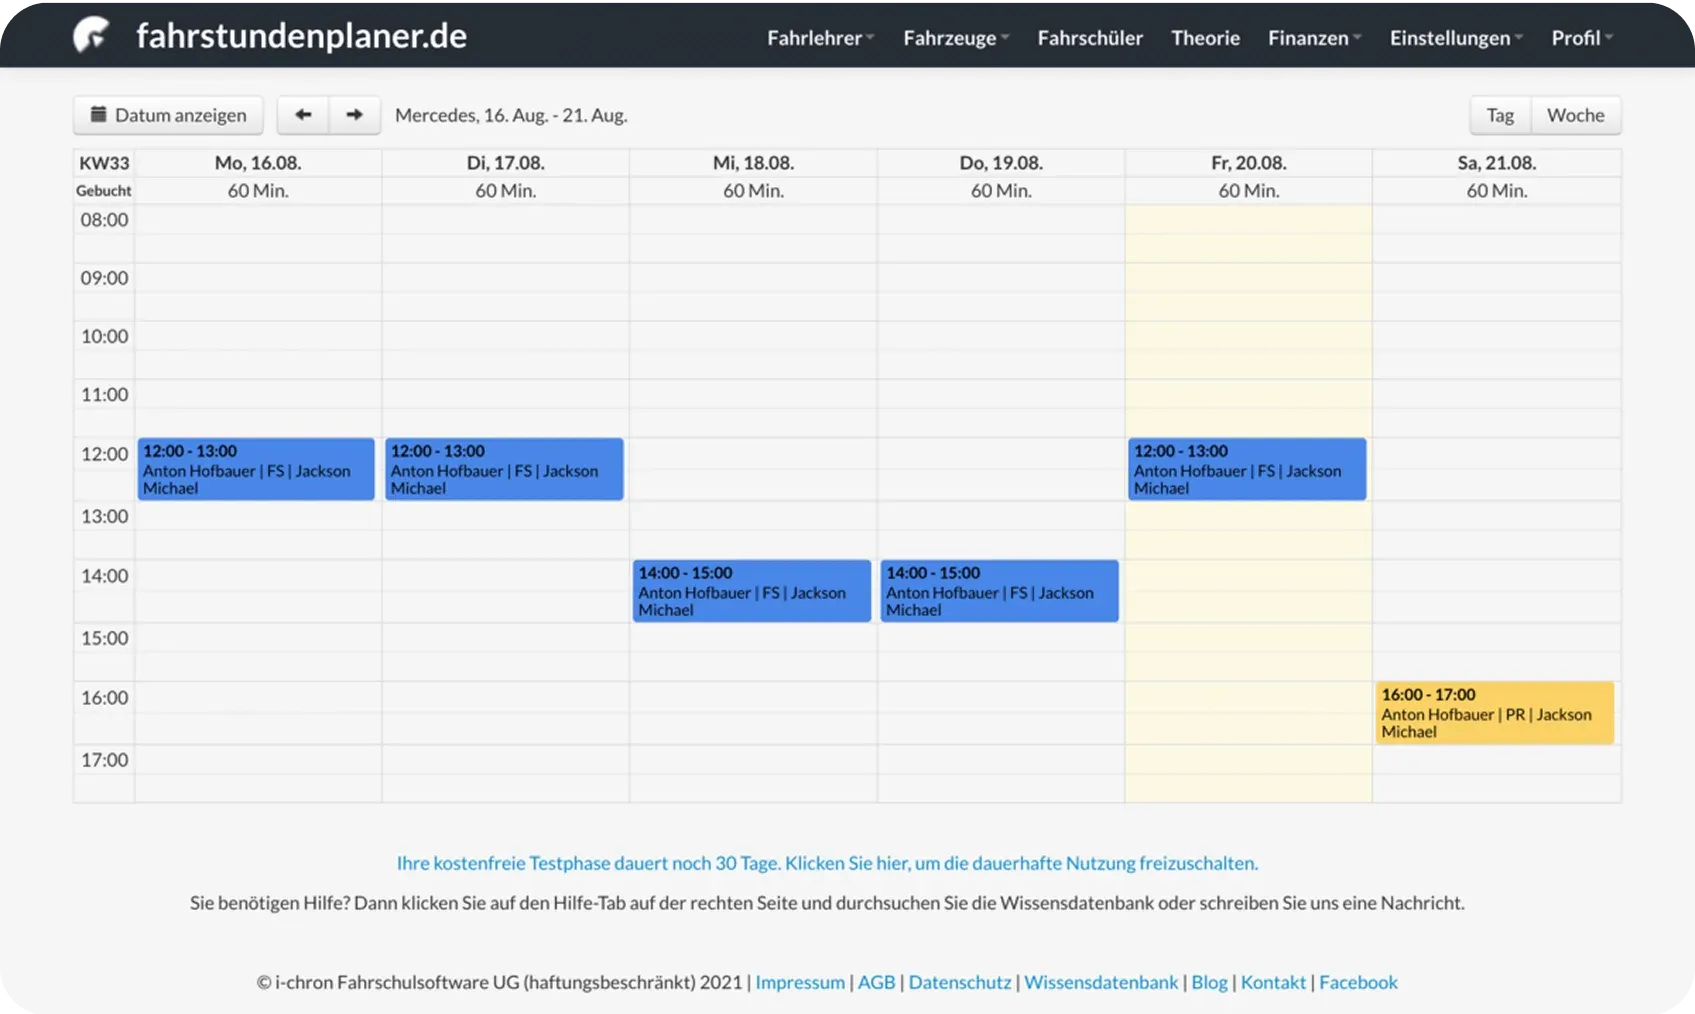Open the Fahrschüler page
The width and height of the screenshot is (1695, 1014).
click(x=1090, y=38)
